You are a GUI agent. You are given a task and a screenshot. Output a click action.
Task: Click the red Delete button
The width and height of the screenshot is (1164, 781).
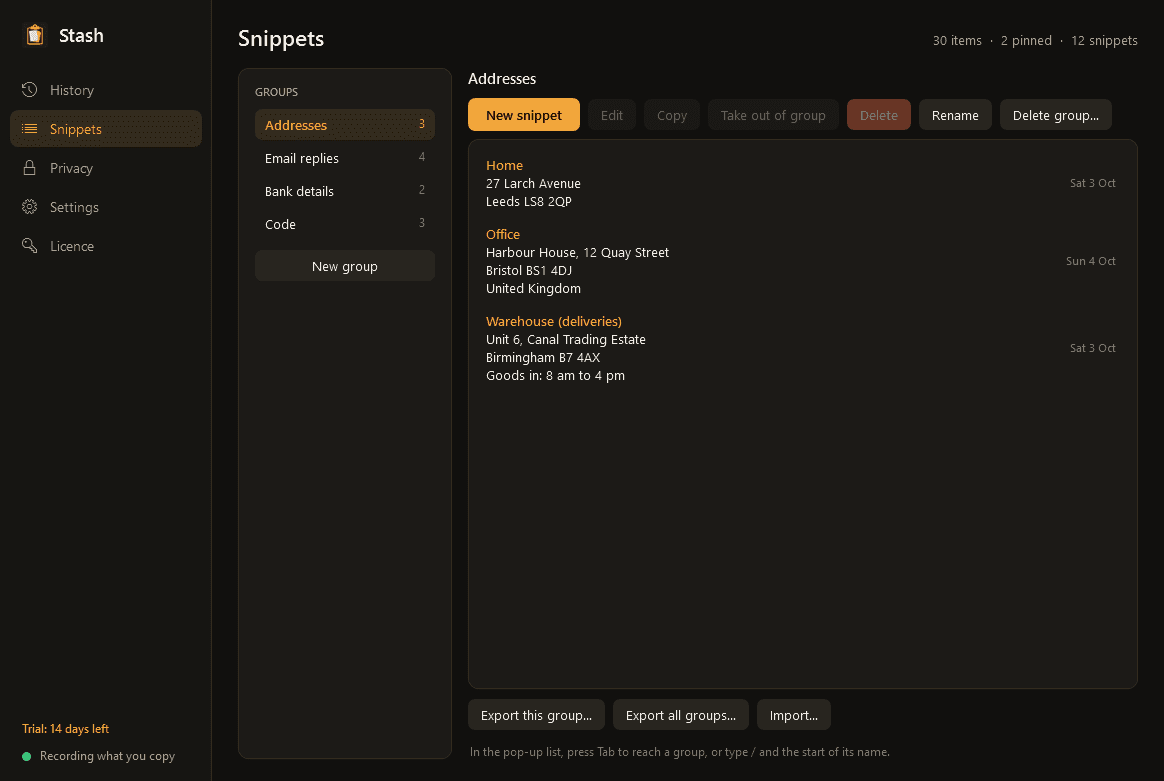click(x=878, y=115)
